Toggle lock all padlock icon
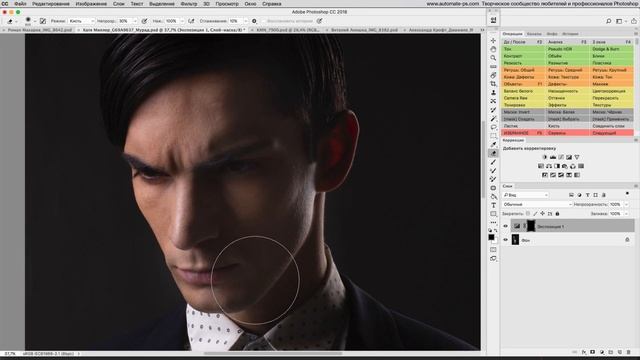This screenshot has width=640, height=360. pyautogui.click(x=557, y=213)
